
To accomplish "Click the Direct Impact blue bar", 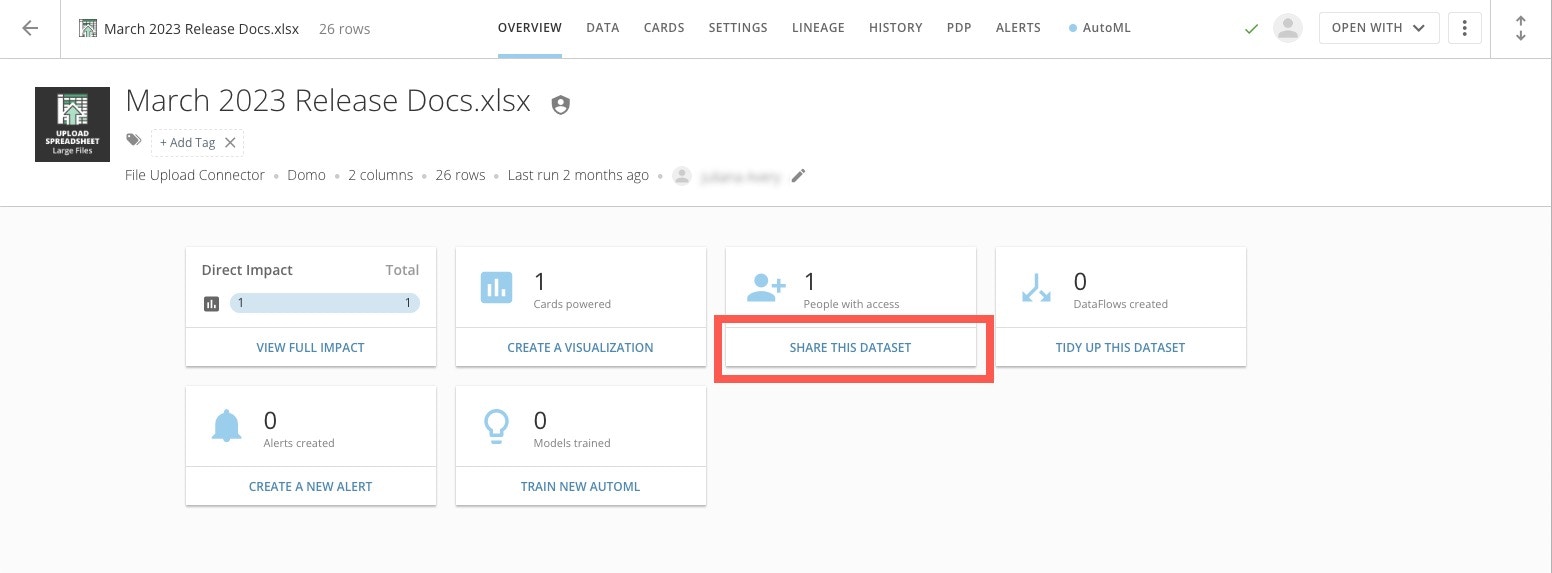I will [x=325, y=303].
